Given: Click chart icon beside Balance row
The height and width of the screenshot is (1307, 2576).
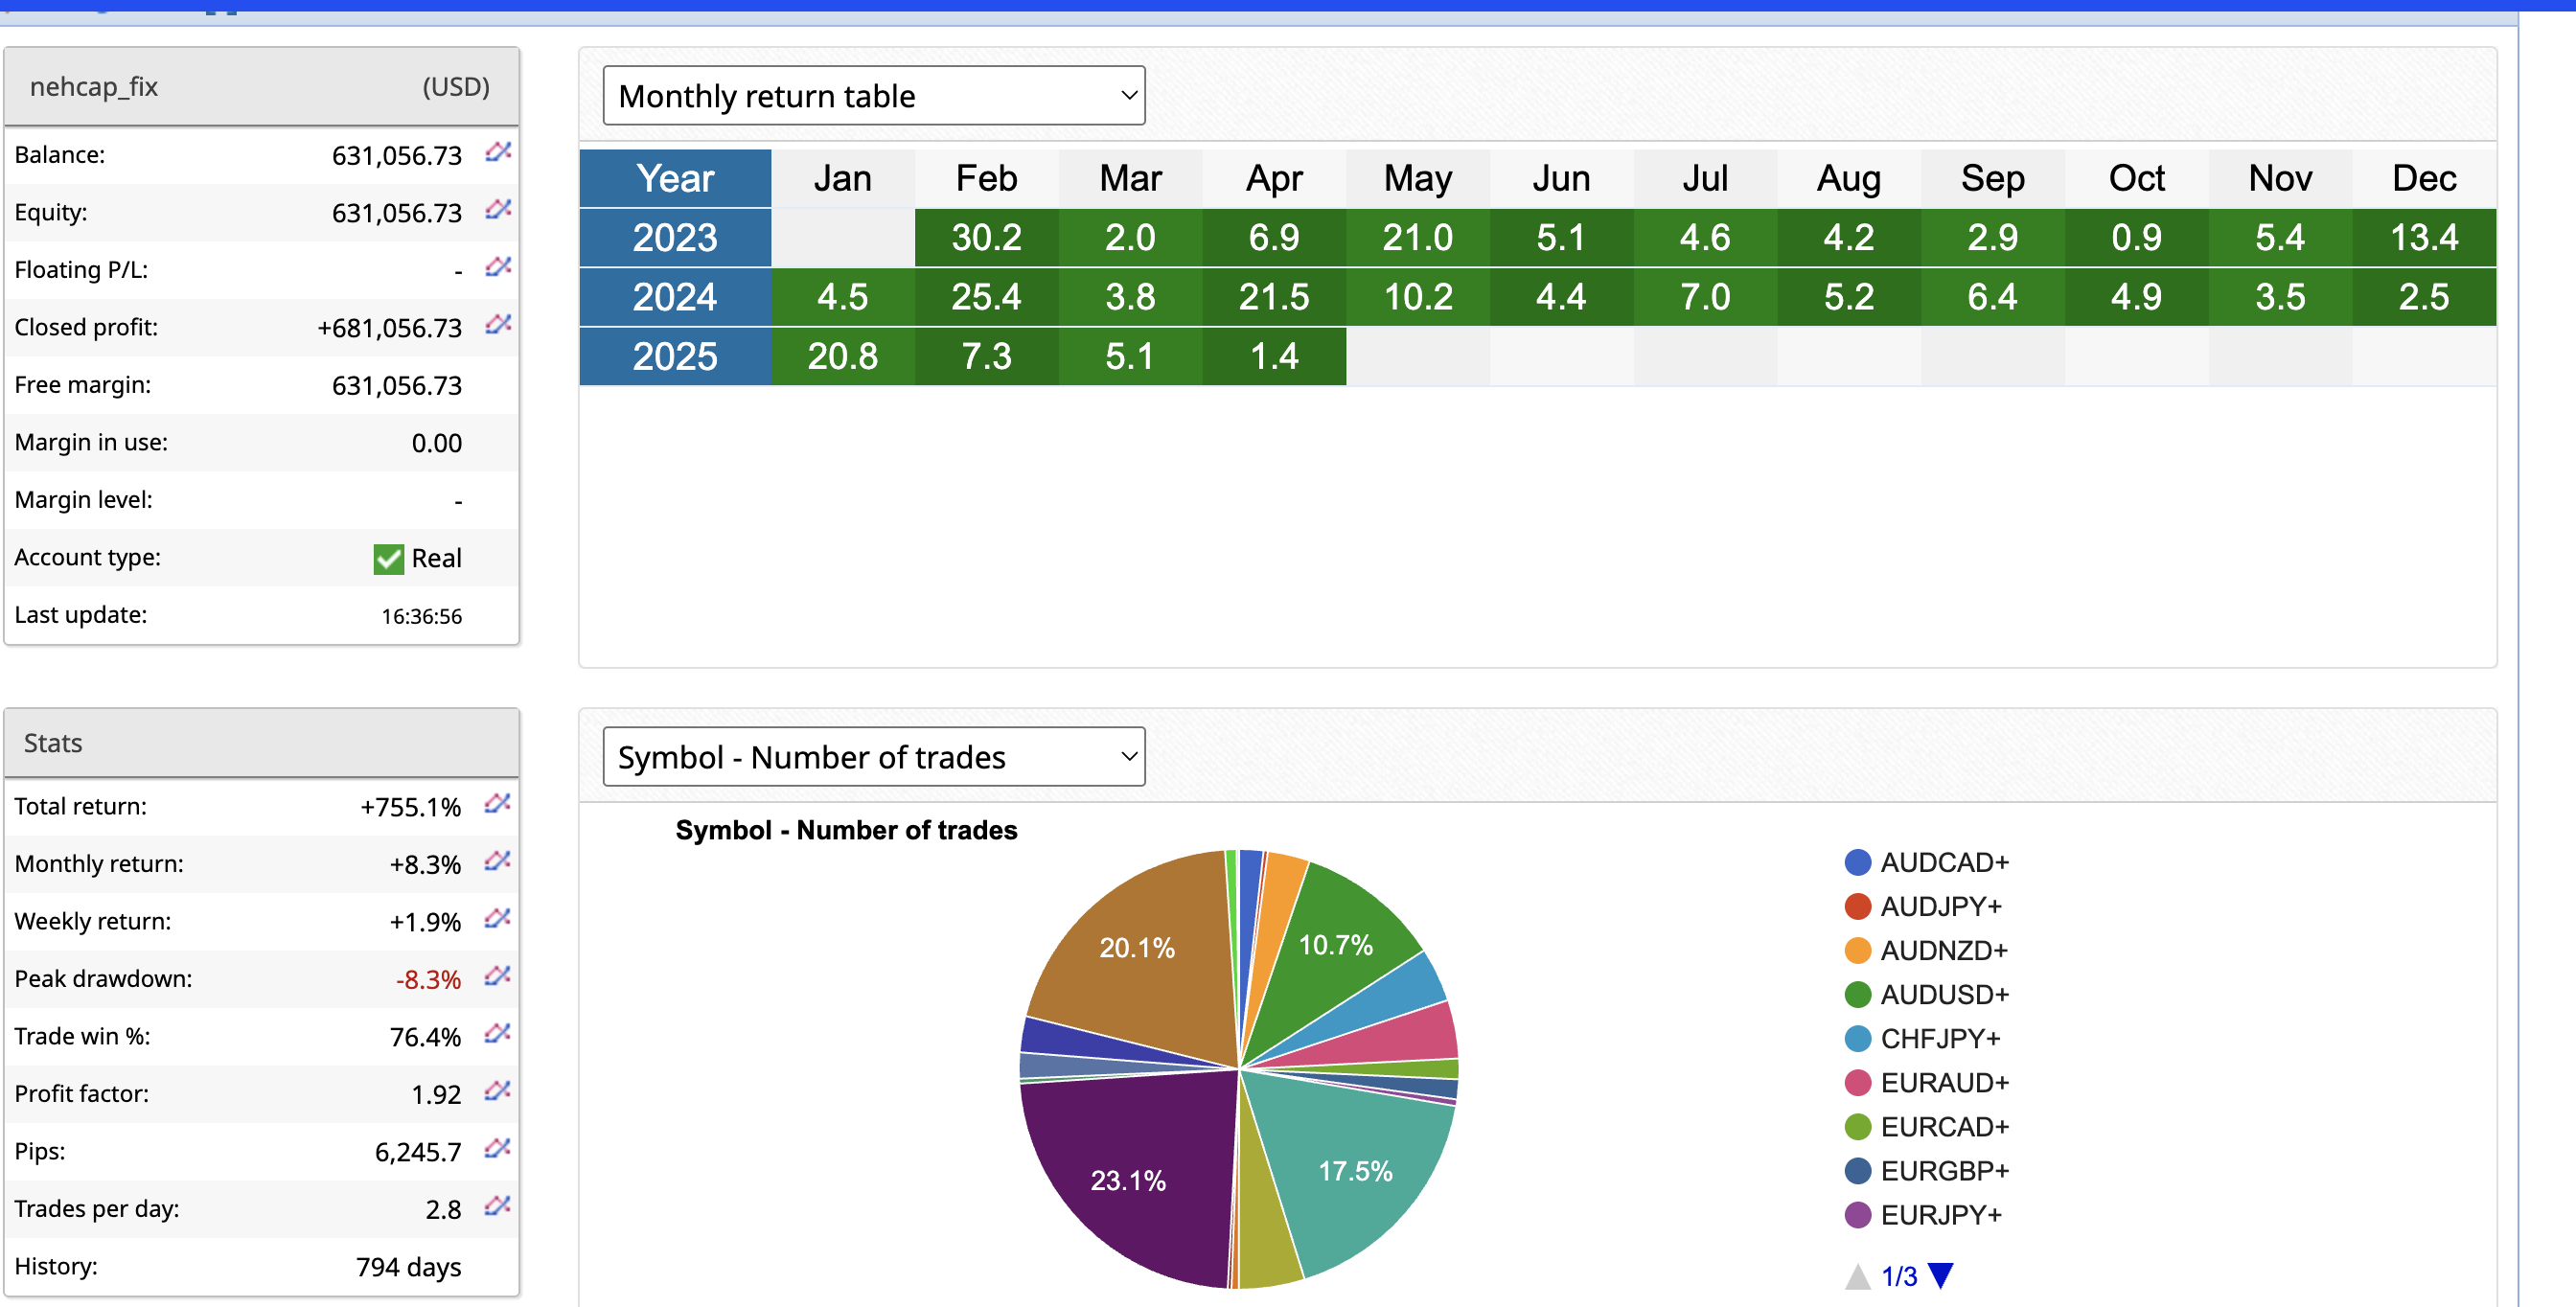Looking at the screenshot, I should [x=497, y=153].
